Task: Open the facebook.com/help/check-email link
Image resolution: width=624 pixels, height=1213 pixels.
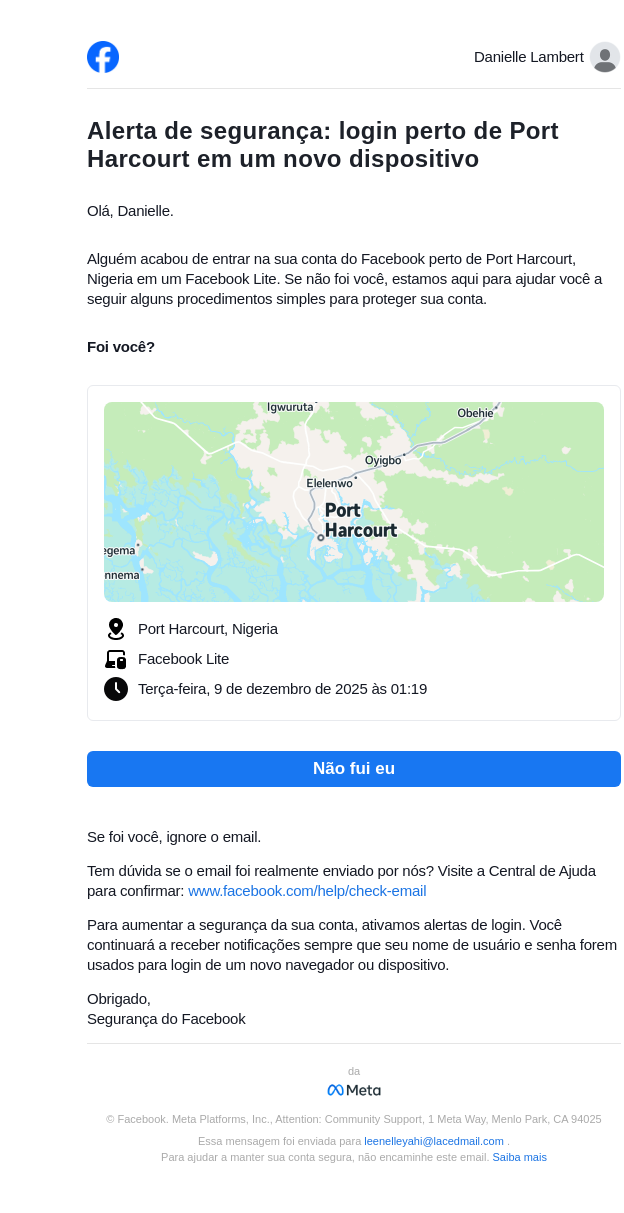Action: pyautogui.click(x=307, y=891)
